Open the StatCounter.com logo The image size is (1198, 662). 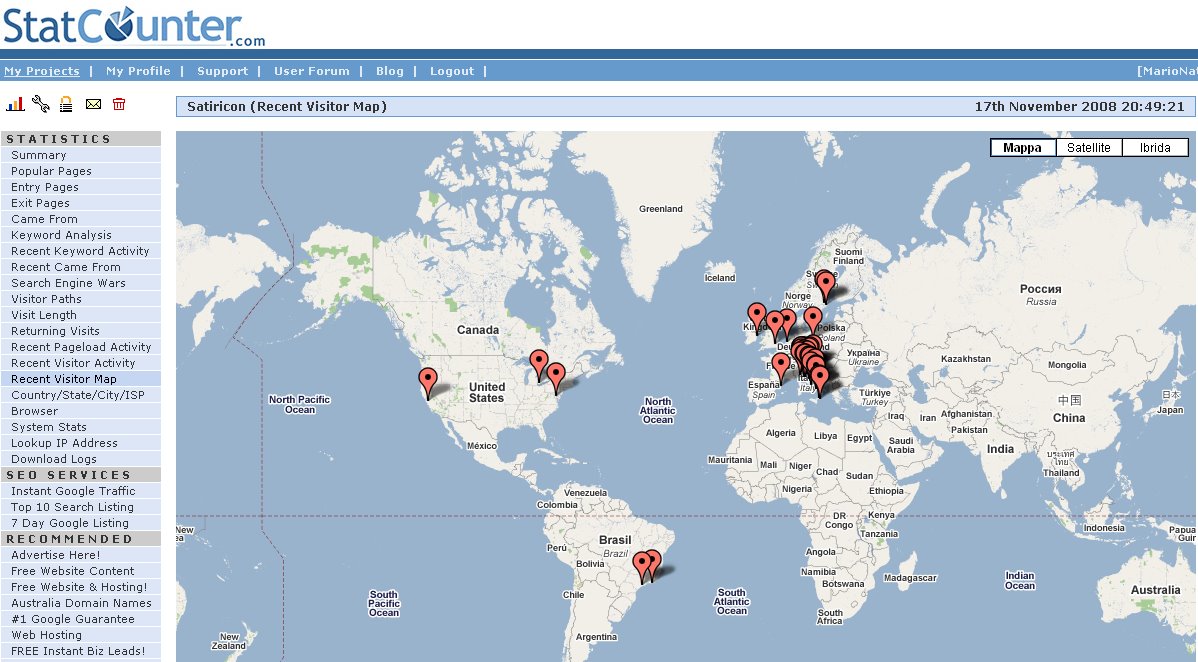click(134, 26)
